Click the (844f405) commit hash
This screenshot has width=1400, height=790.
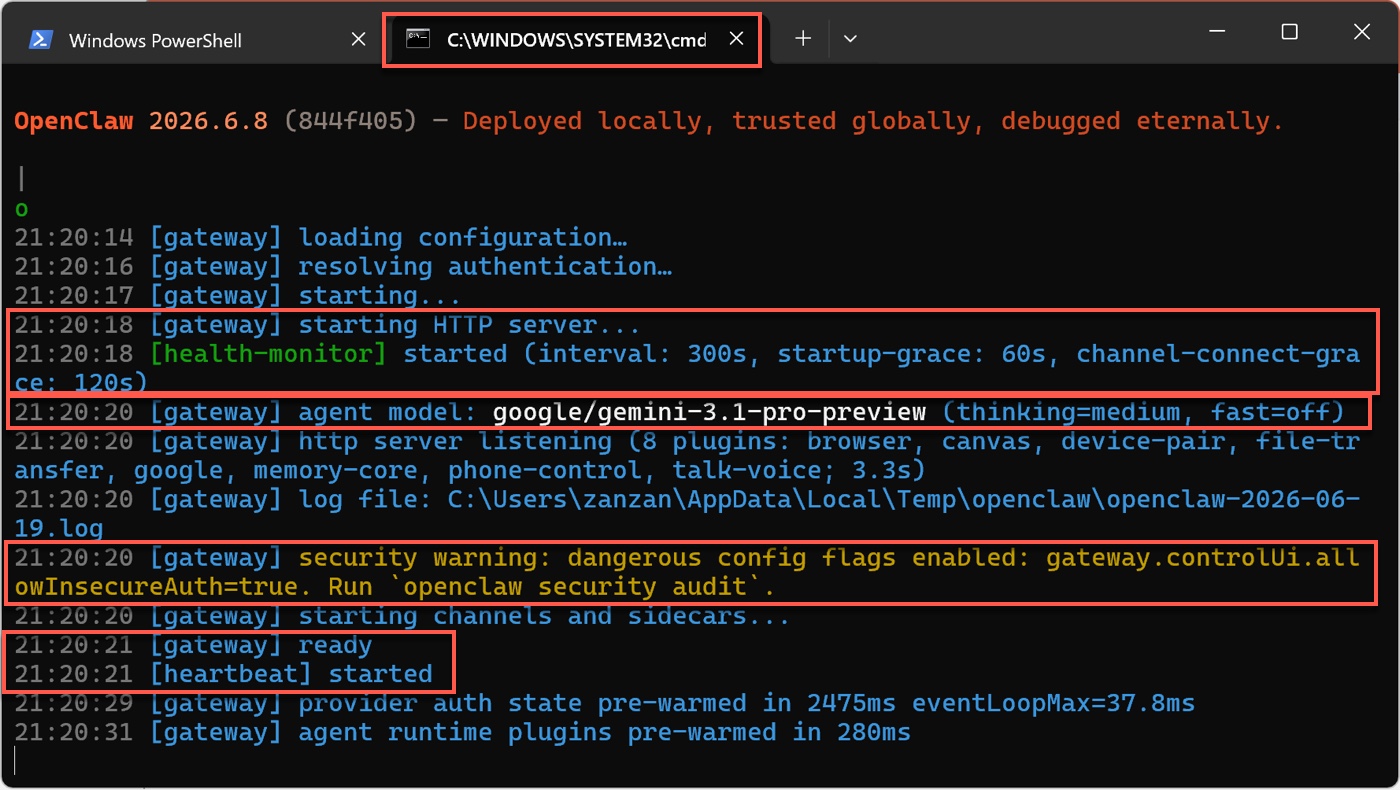click(x=350, y=121)
